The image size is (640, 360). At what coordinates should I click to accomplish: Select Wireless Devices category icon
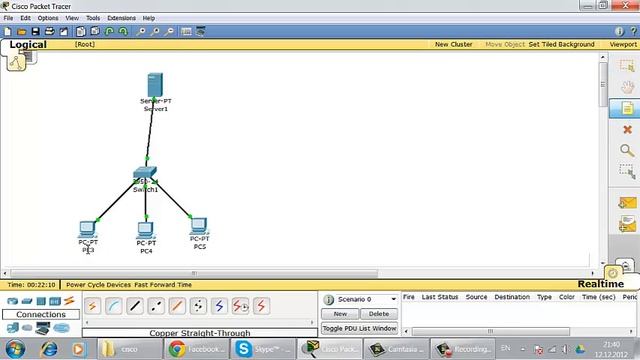(55, 301)
